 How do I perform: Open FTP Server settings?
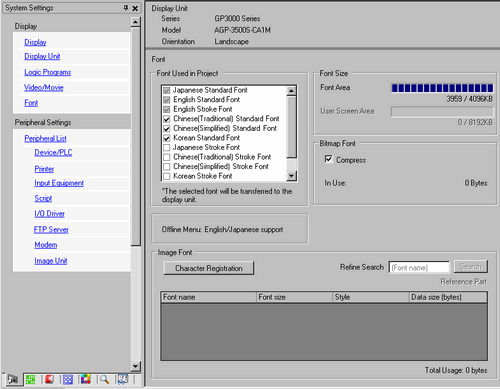(x=51, y=229)
